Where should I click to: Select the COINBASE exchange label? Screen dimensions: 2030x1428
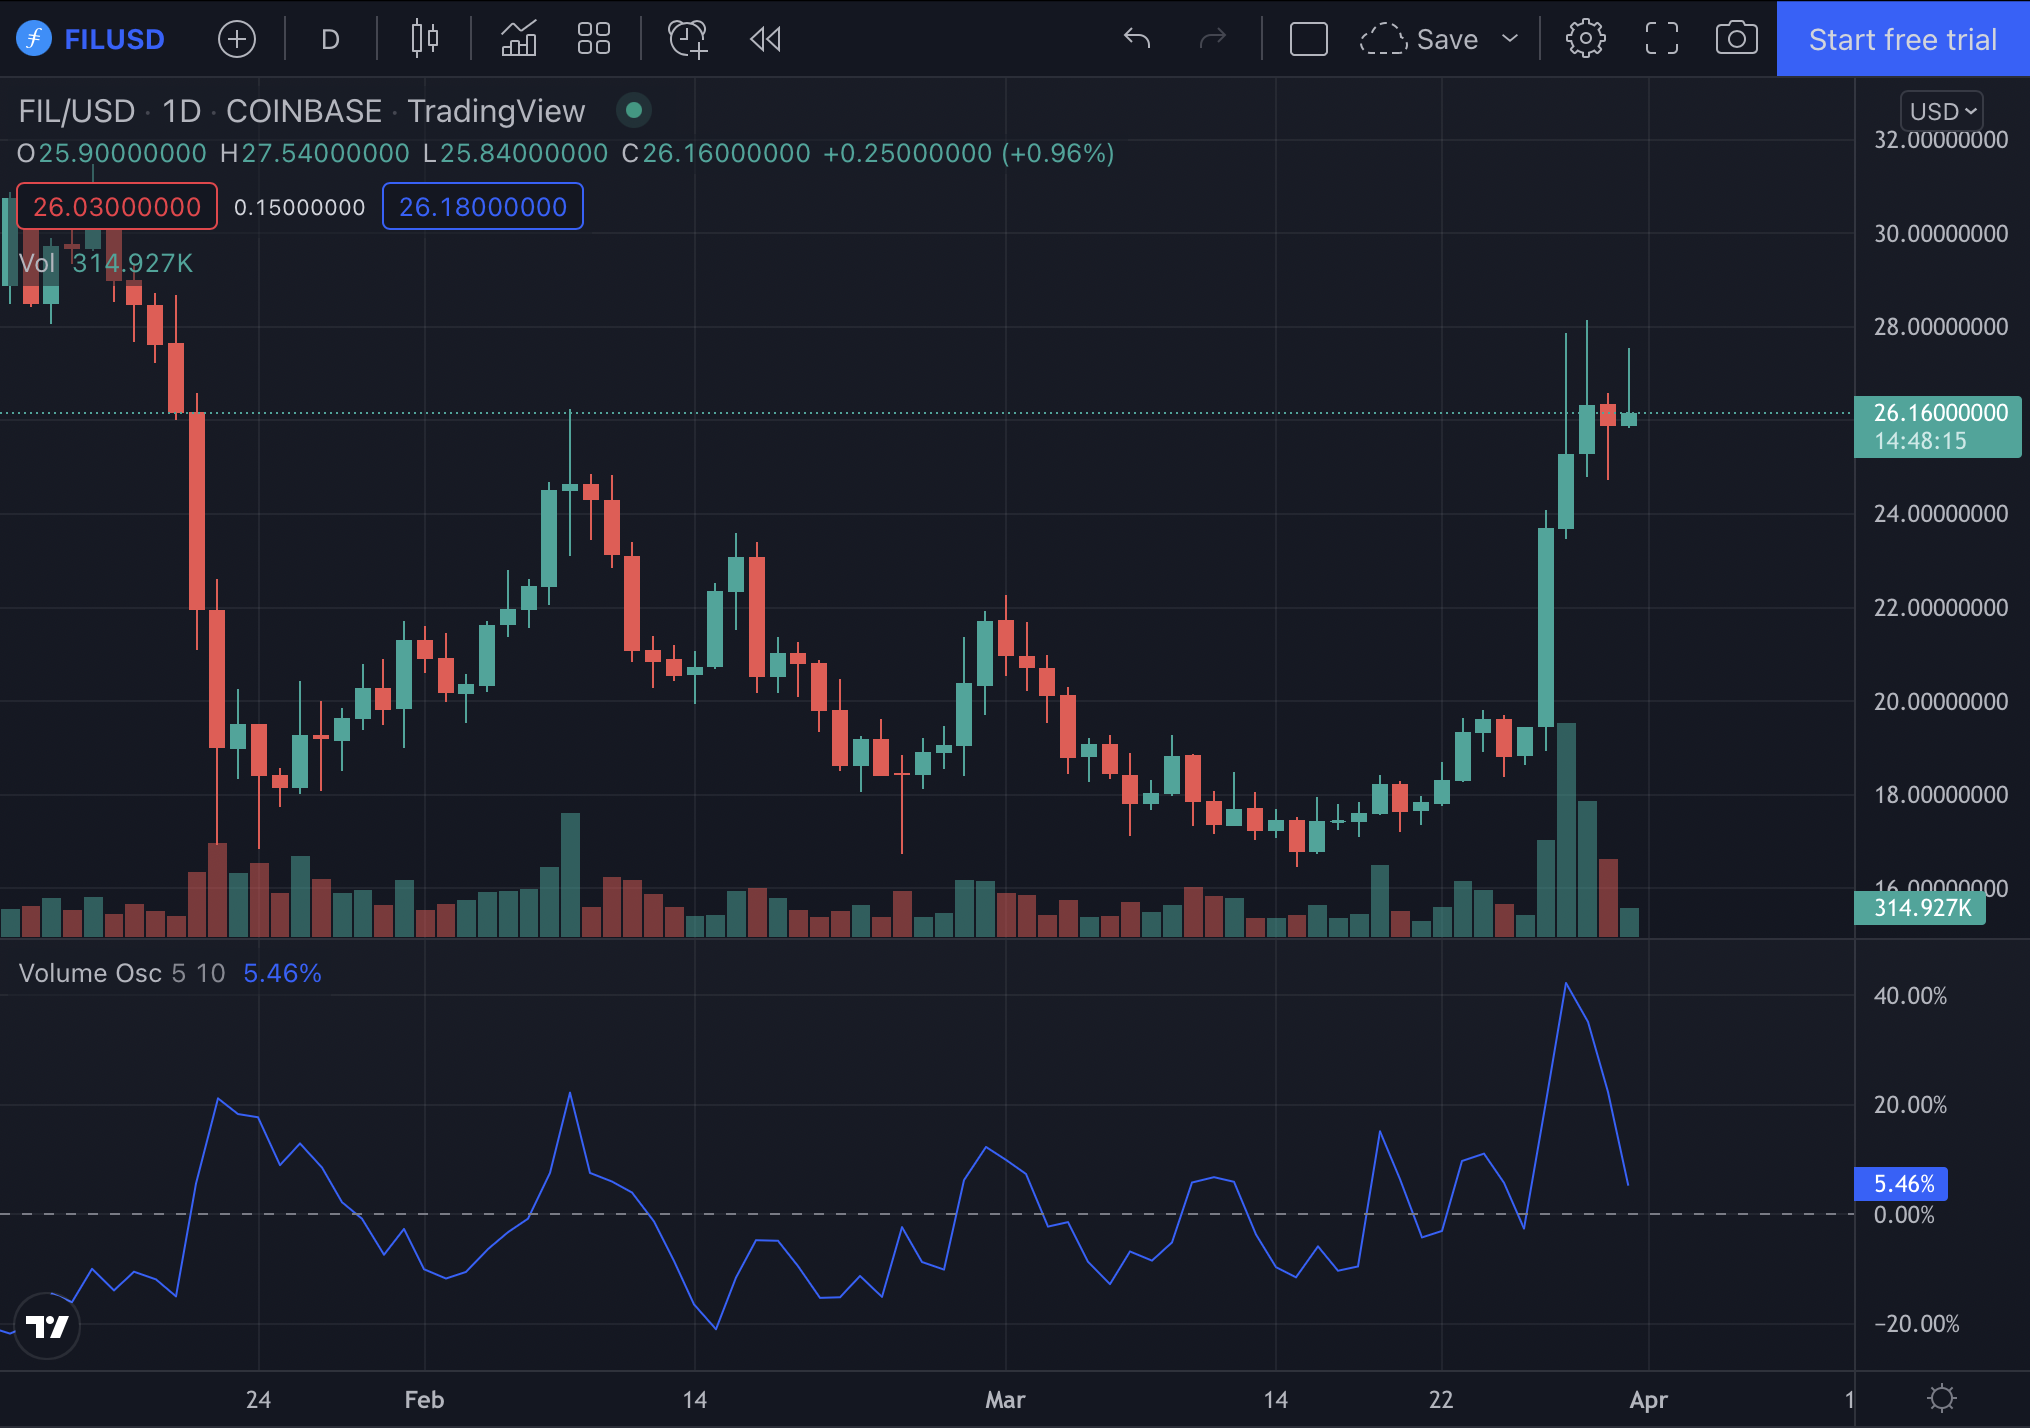pyautogui.click(x=304, y=111)
